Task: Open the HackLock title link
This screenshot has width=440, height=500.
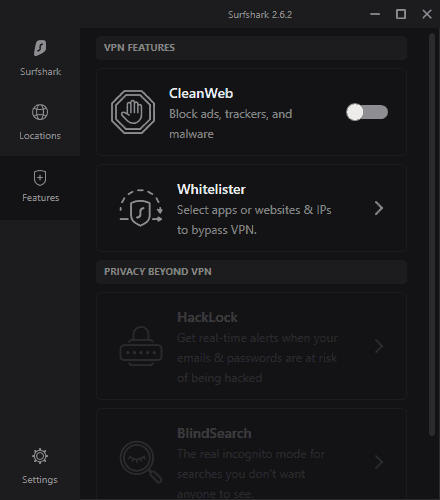Action: click(207, 317)
